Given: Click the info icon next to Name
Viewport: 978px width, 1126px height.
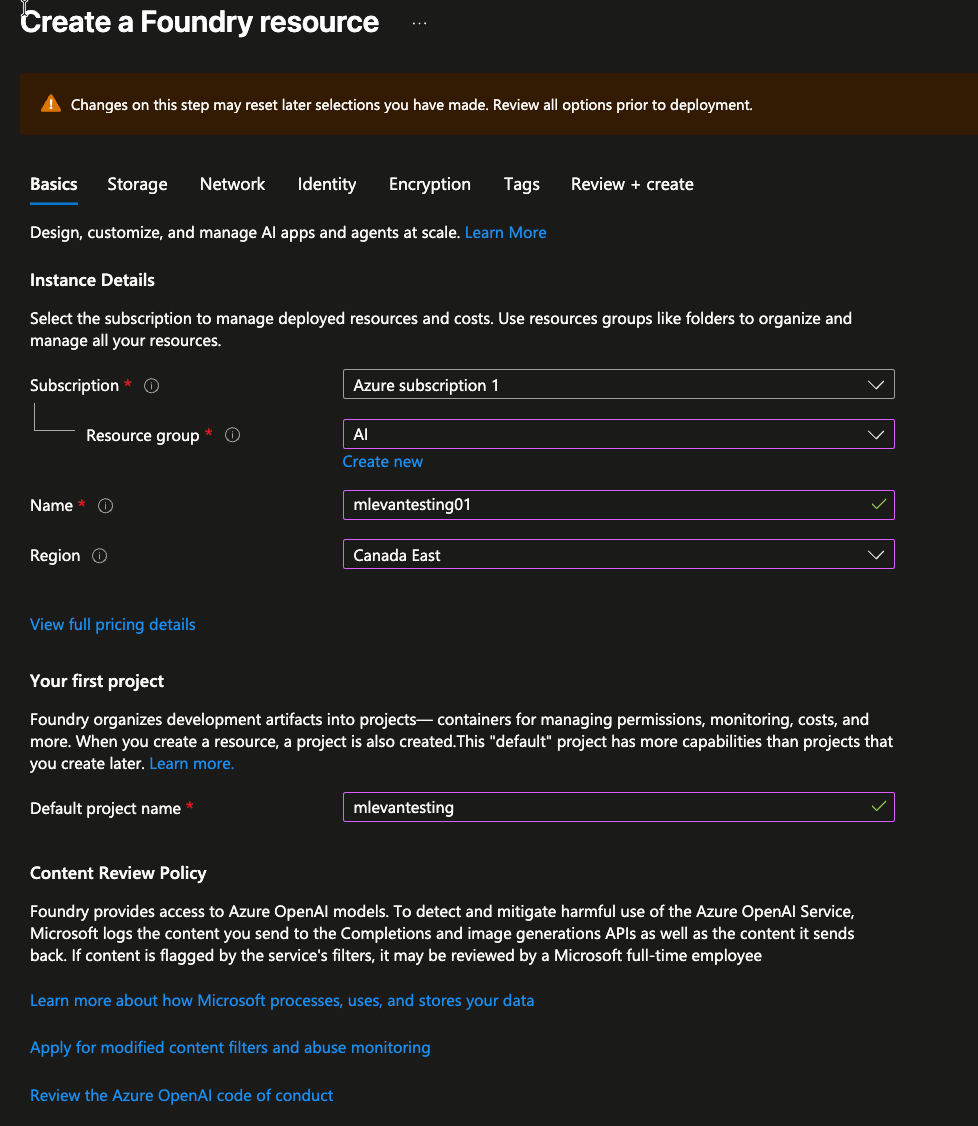Looking at the screenshot, I should 106,506.
